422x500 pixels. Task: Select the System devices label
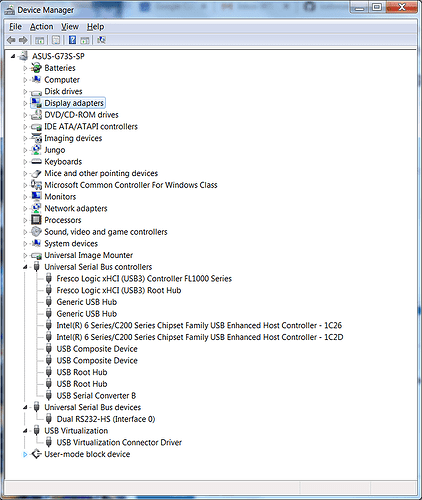coord(71,243)
